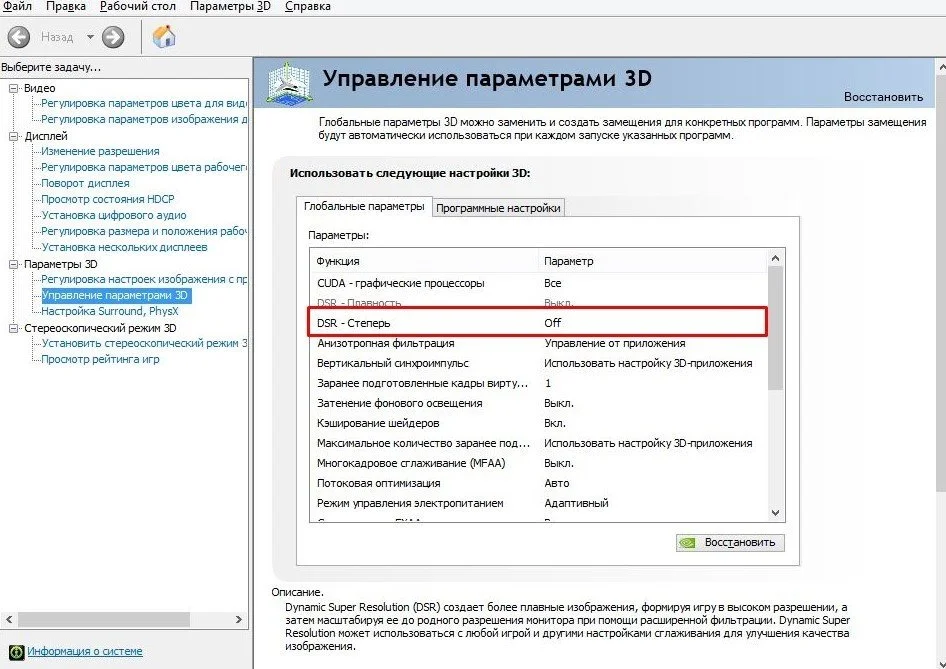Click settings list scroll up arrow
Viewport: 946px width, 669px height.
(776, 259)
